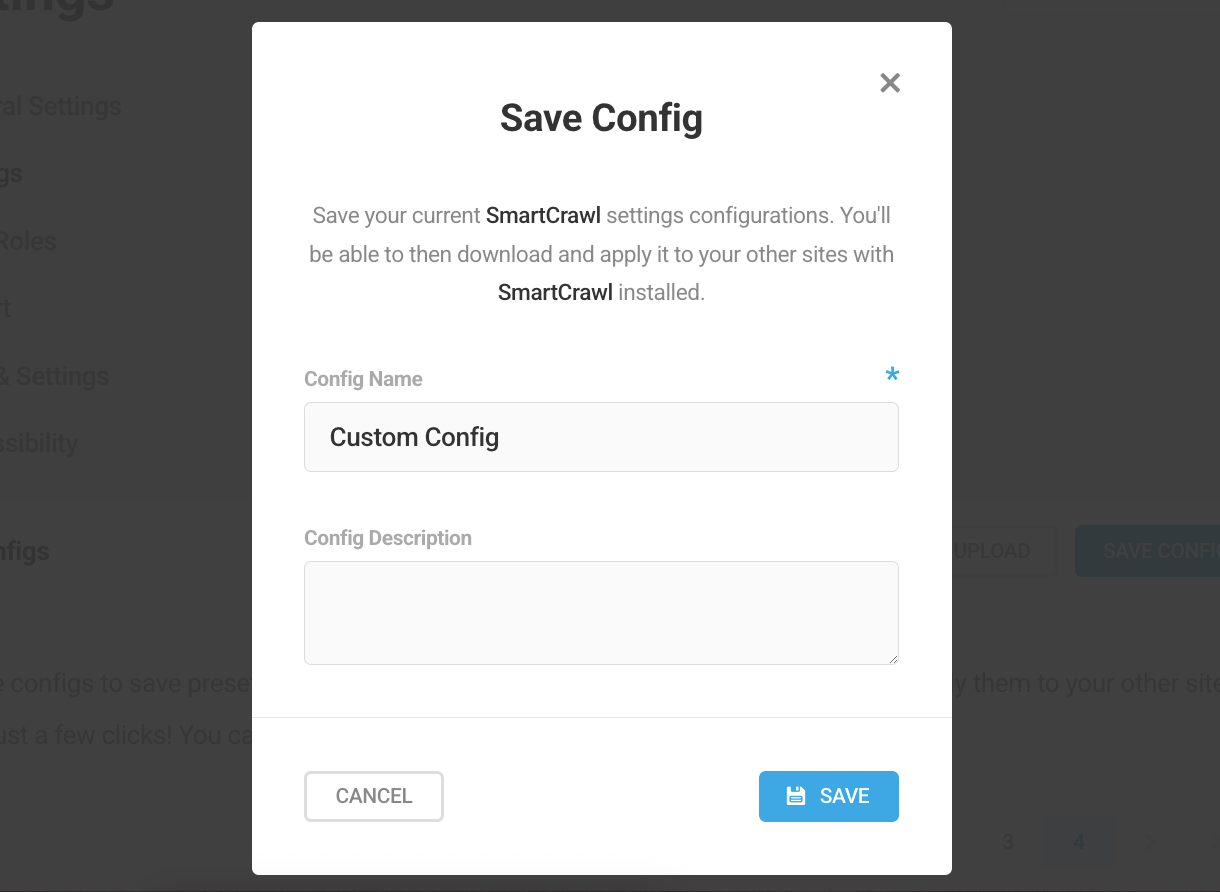Open the Configs section in the sidebar
Image resolution: width=1220 pixels, height=892 pixels.
(24, 551)
